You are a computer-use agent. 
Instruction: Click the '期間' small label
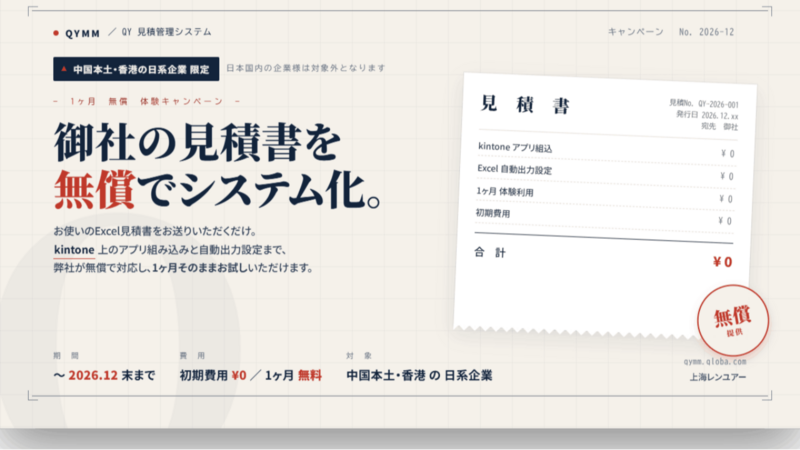point(66,356)
